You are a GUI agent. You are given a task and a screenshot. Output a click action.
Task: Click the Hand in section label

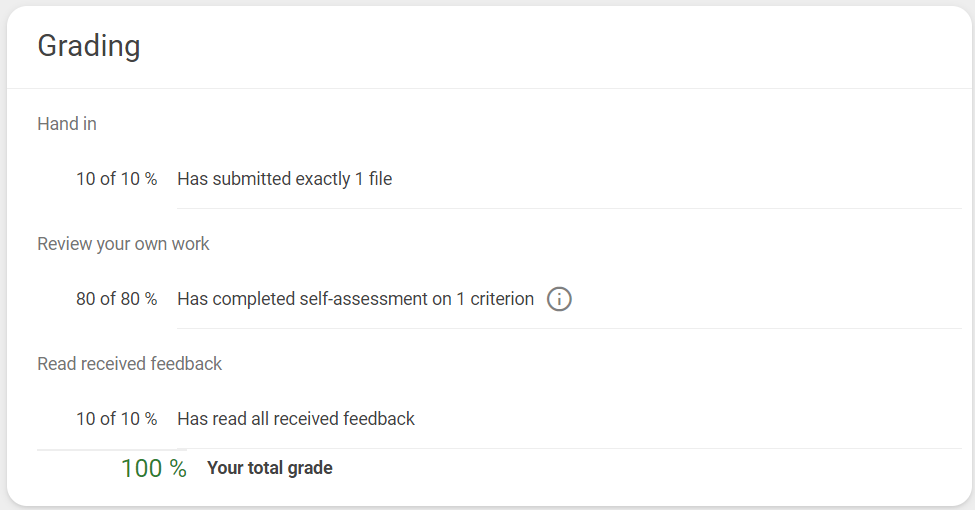click(x=67, y=124)
